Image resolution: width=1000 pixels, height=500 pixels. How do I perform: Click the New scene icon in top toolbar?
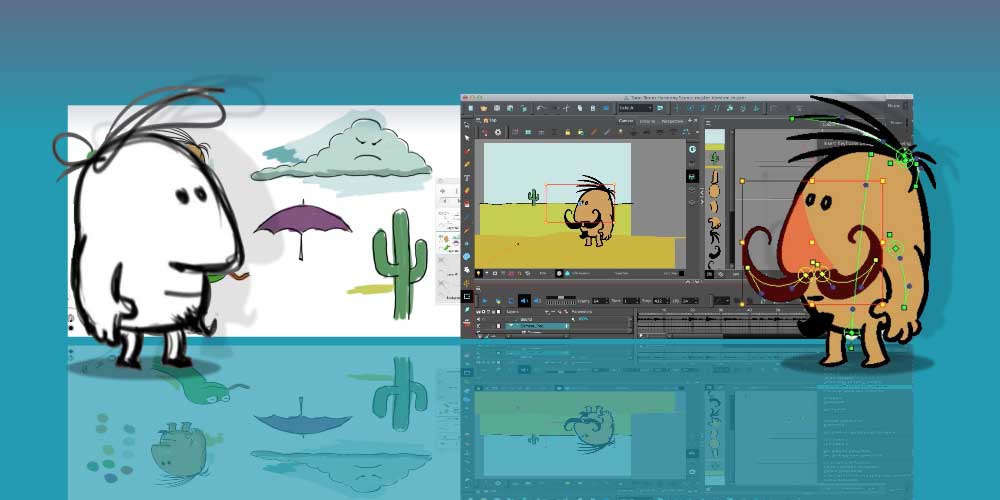(x=469, y=108)
